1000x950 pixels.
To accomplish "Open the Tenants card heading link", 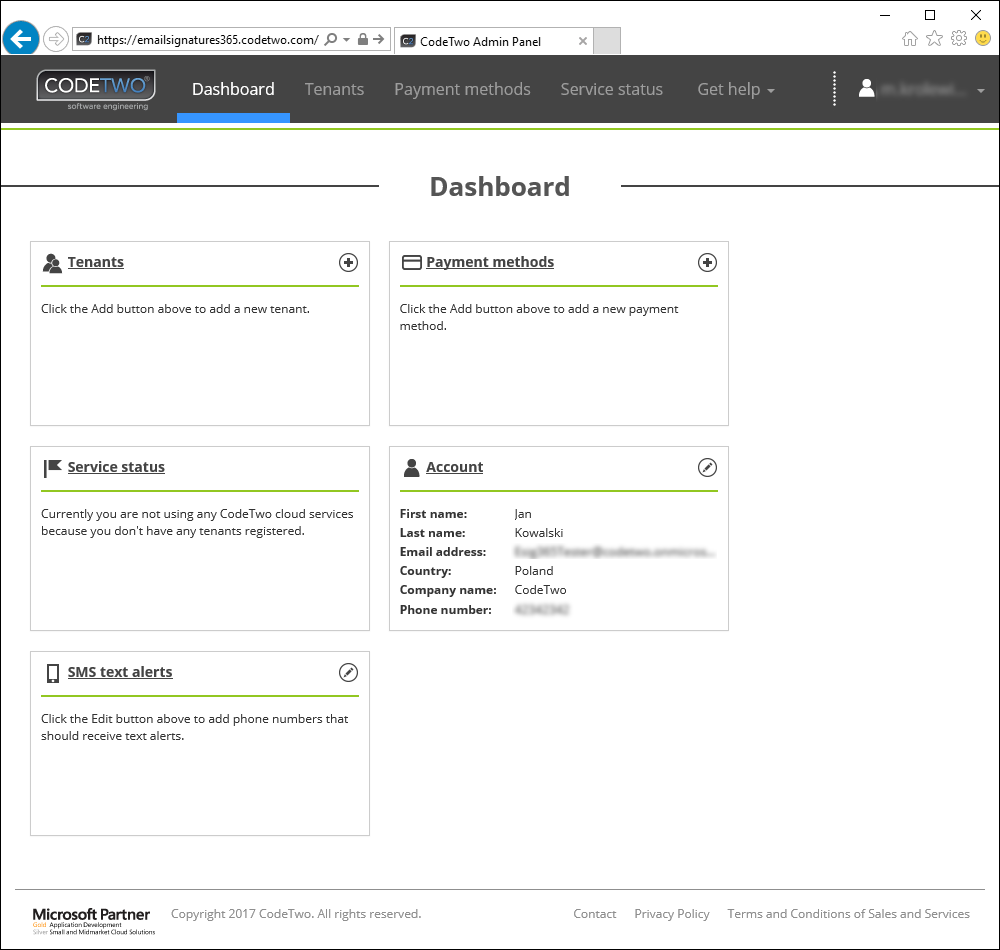I will 96,262.
